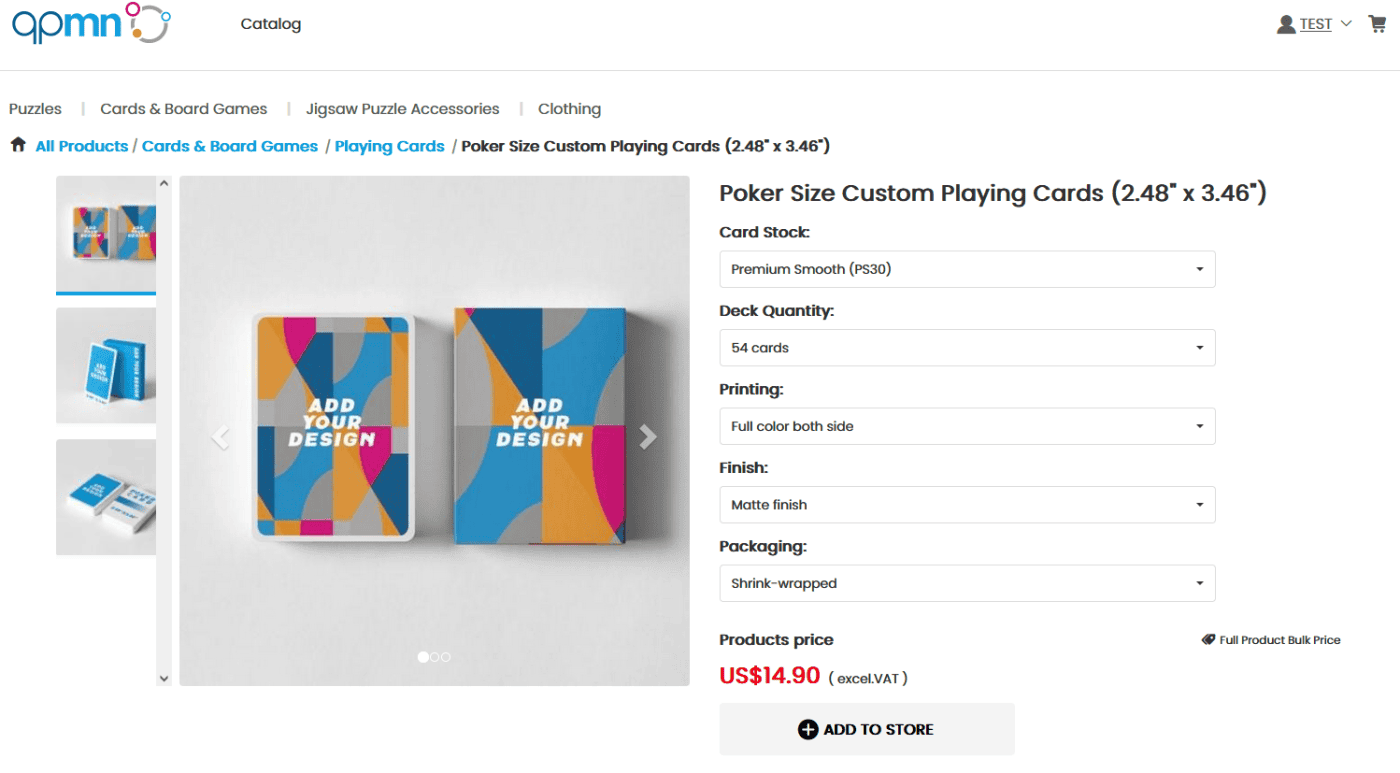Click the apmn logo
The image size is (1400, 773).
[x=90, y=24]
